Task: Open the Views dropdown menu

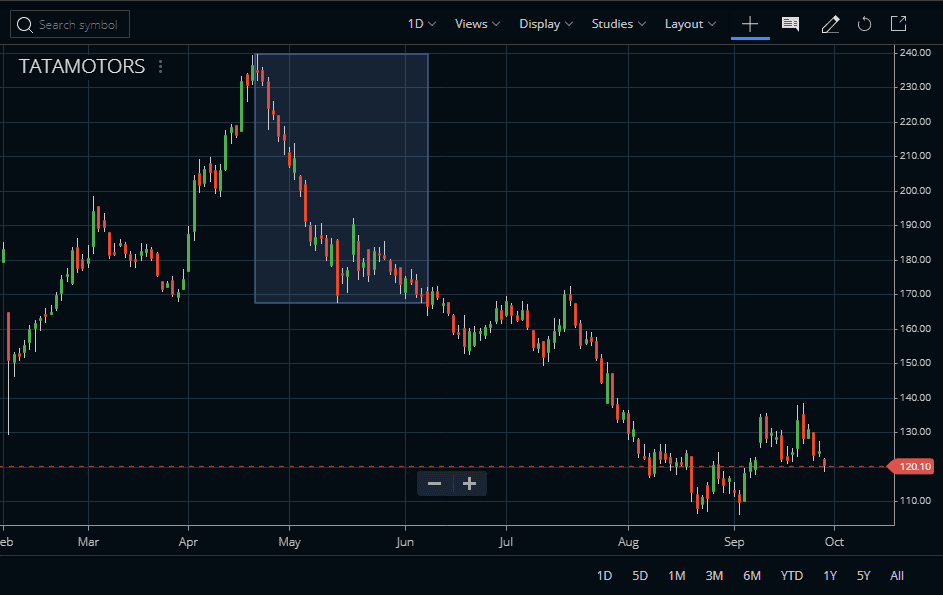Action: tap(477, 24)
